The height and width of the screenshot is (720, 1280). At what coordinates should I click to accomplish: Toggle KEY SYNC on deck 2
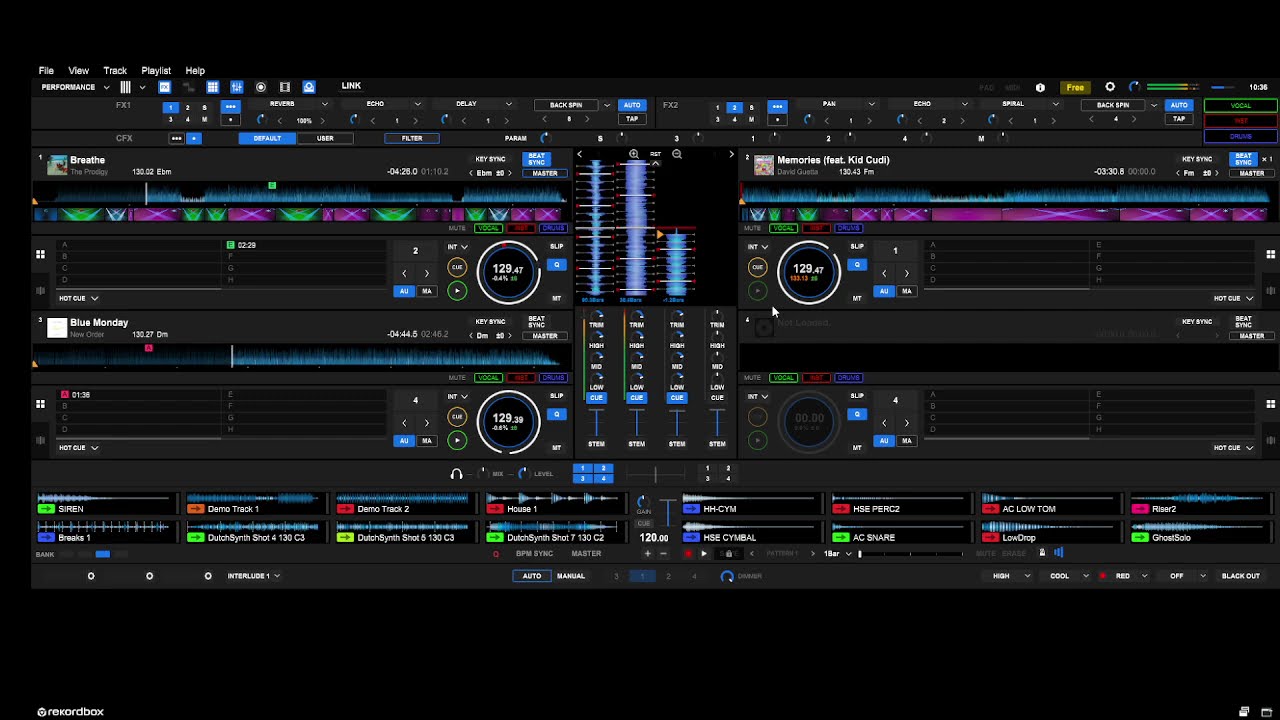point(1197,159)
